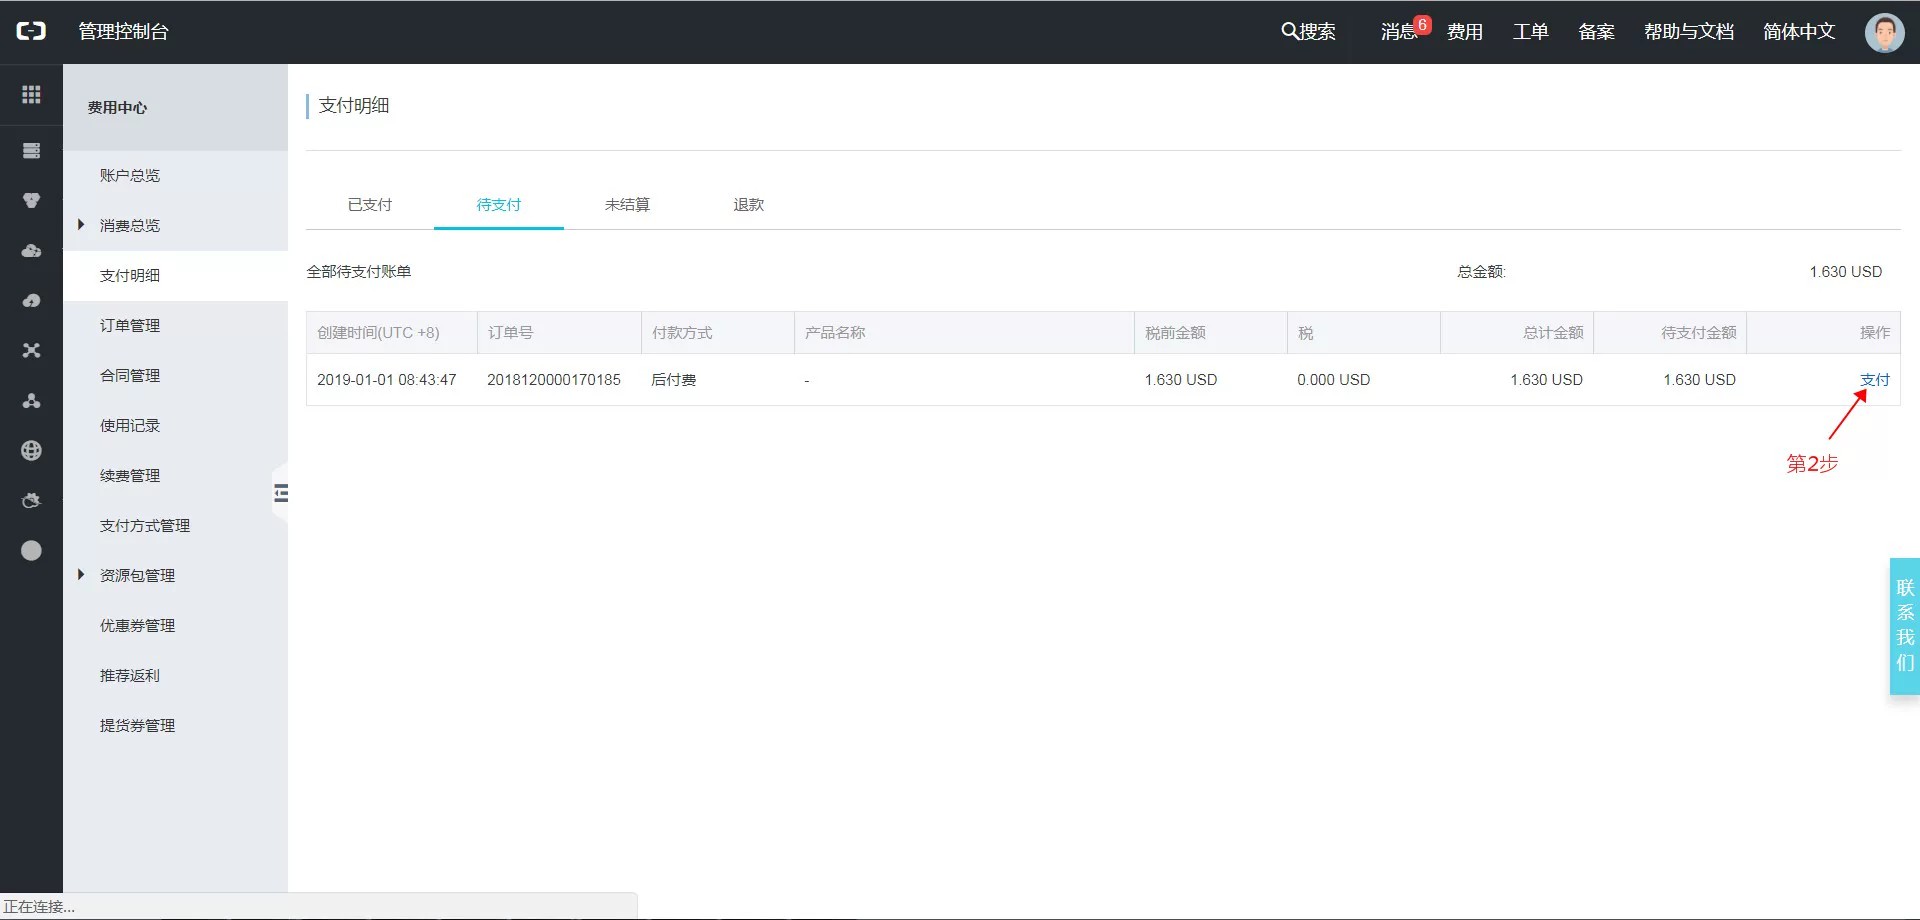Open 资源包管理 in side menu
The image size is (1920, 920).
138,575
